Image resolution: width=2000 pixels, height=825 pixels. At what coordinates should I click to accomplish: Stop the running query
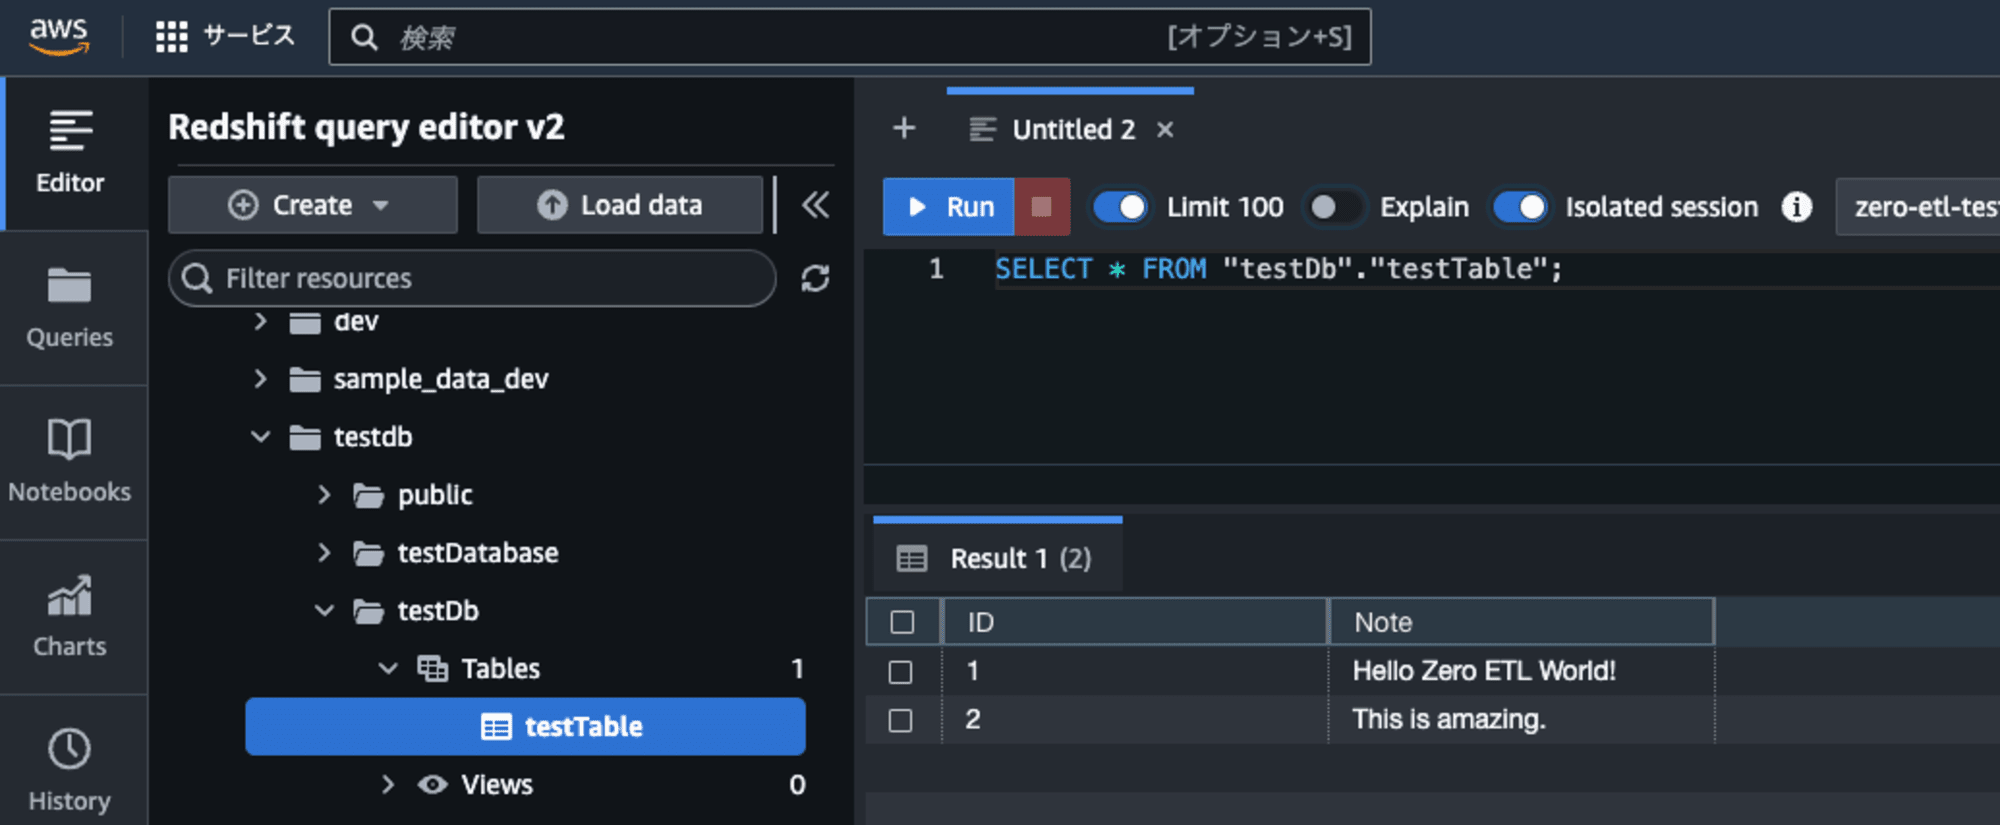tap(1042, 207)
